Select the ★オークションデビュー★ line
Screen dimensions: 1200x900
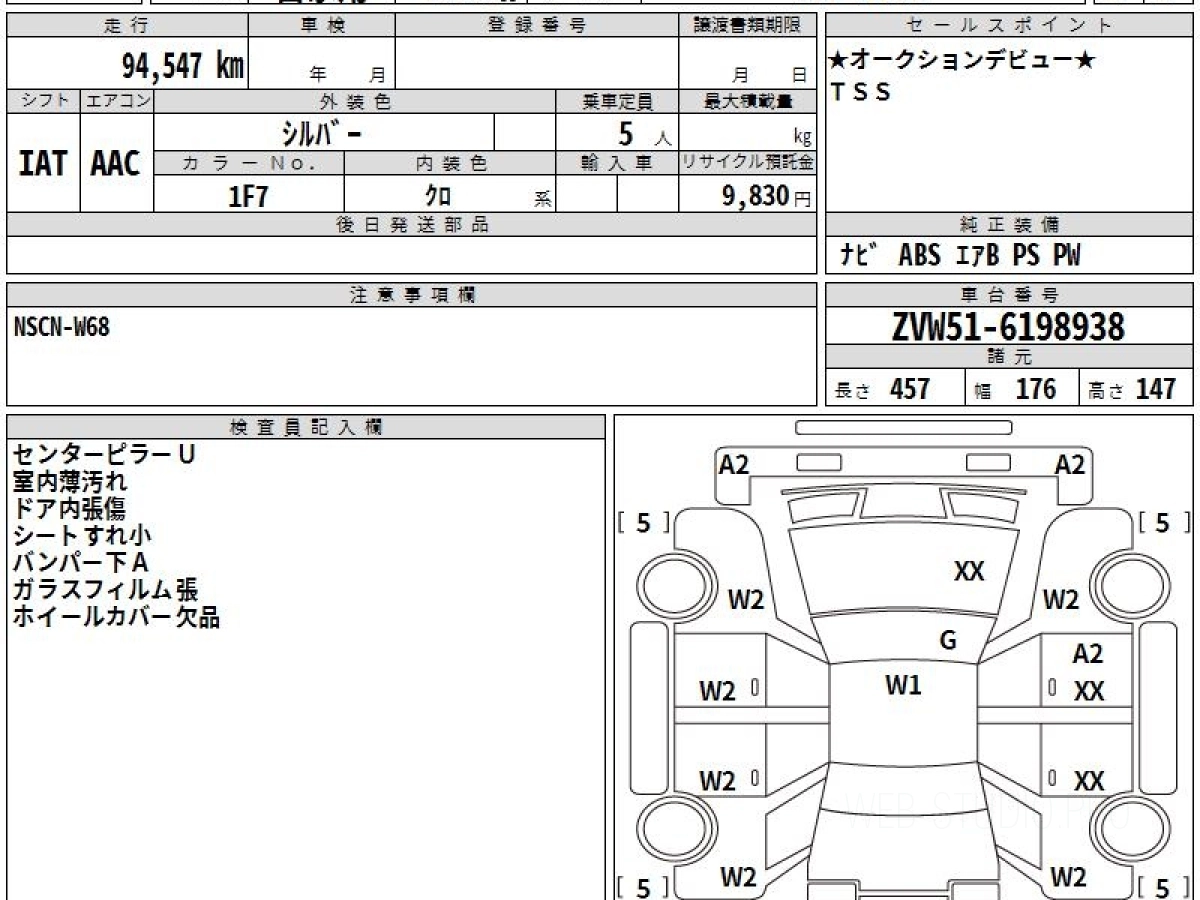pos(963,60)
